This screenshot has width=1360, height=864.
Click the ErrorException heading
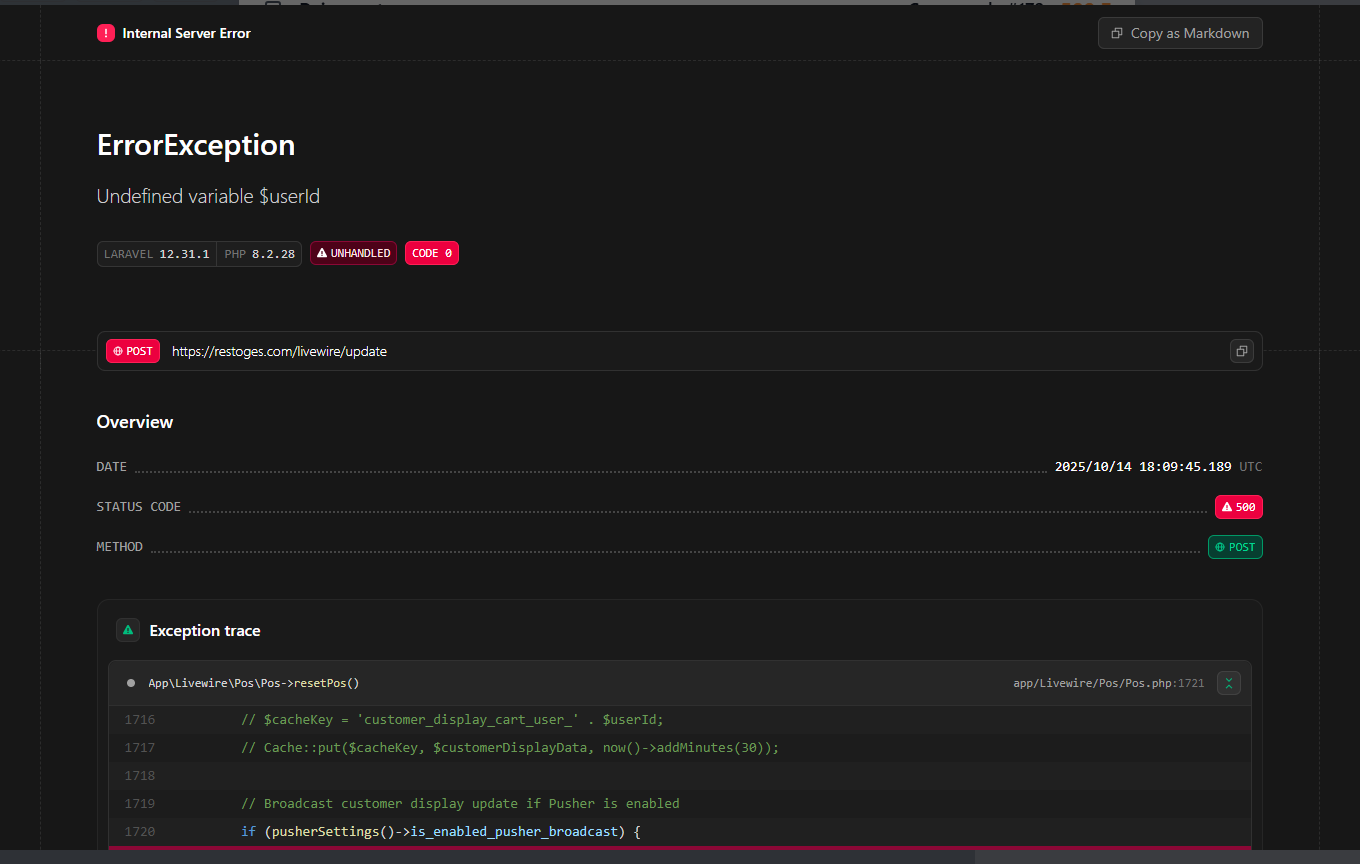point(196,145)
